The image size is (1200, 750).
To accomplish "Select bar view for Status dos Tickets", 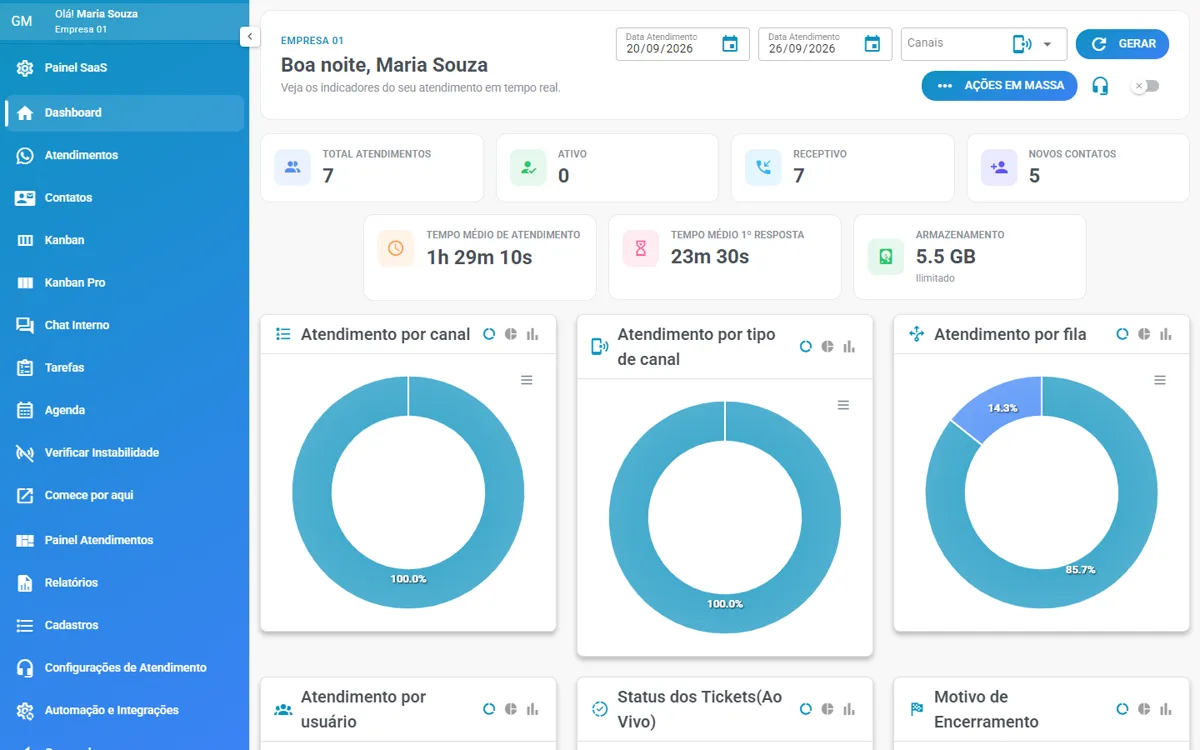I will (849, 709).
